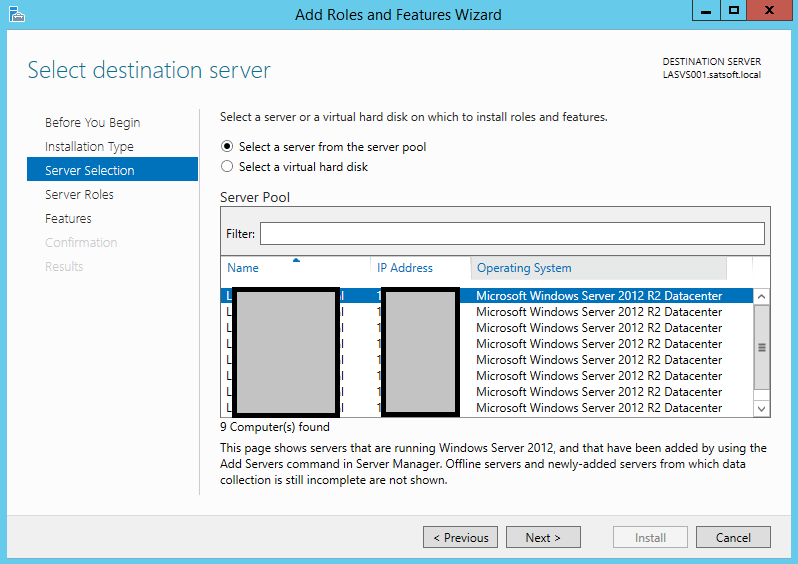Click the Previous button
The width and height of the screenshot is (798, 564).
coord(461,538)
